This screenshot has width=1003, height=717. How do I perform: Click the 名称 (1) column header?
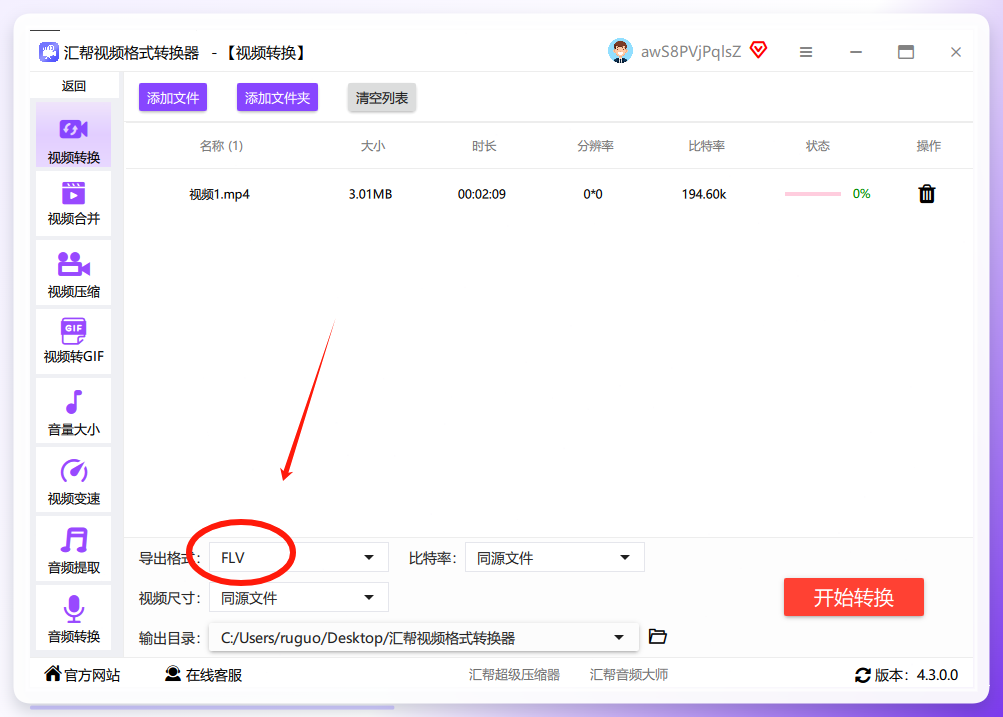pos(221,146)
